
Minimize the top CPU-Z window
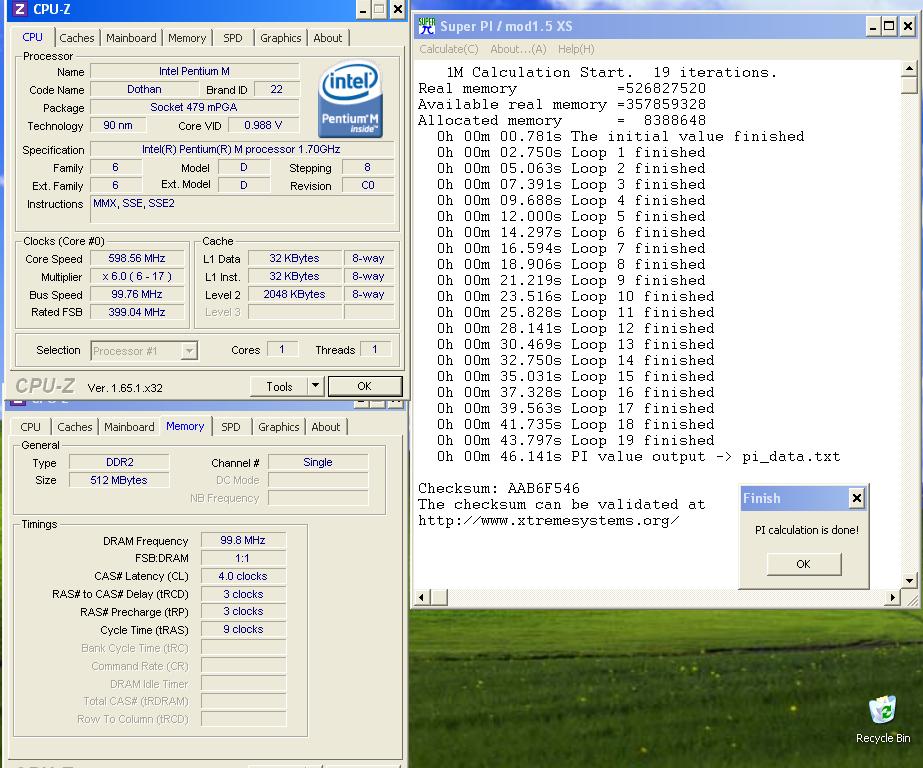tap(363, 9)
